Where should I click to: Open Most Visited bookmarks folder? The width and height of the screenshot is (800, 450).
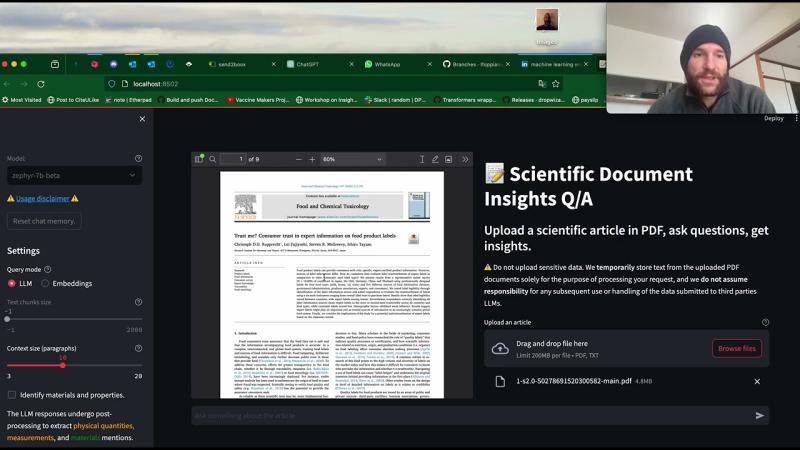[x=21, y=100]
